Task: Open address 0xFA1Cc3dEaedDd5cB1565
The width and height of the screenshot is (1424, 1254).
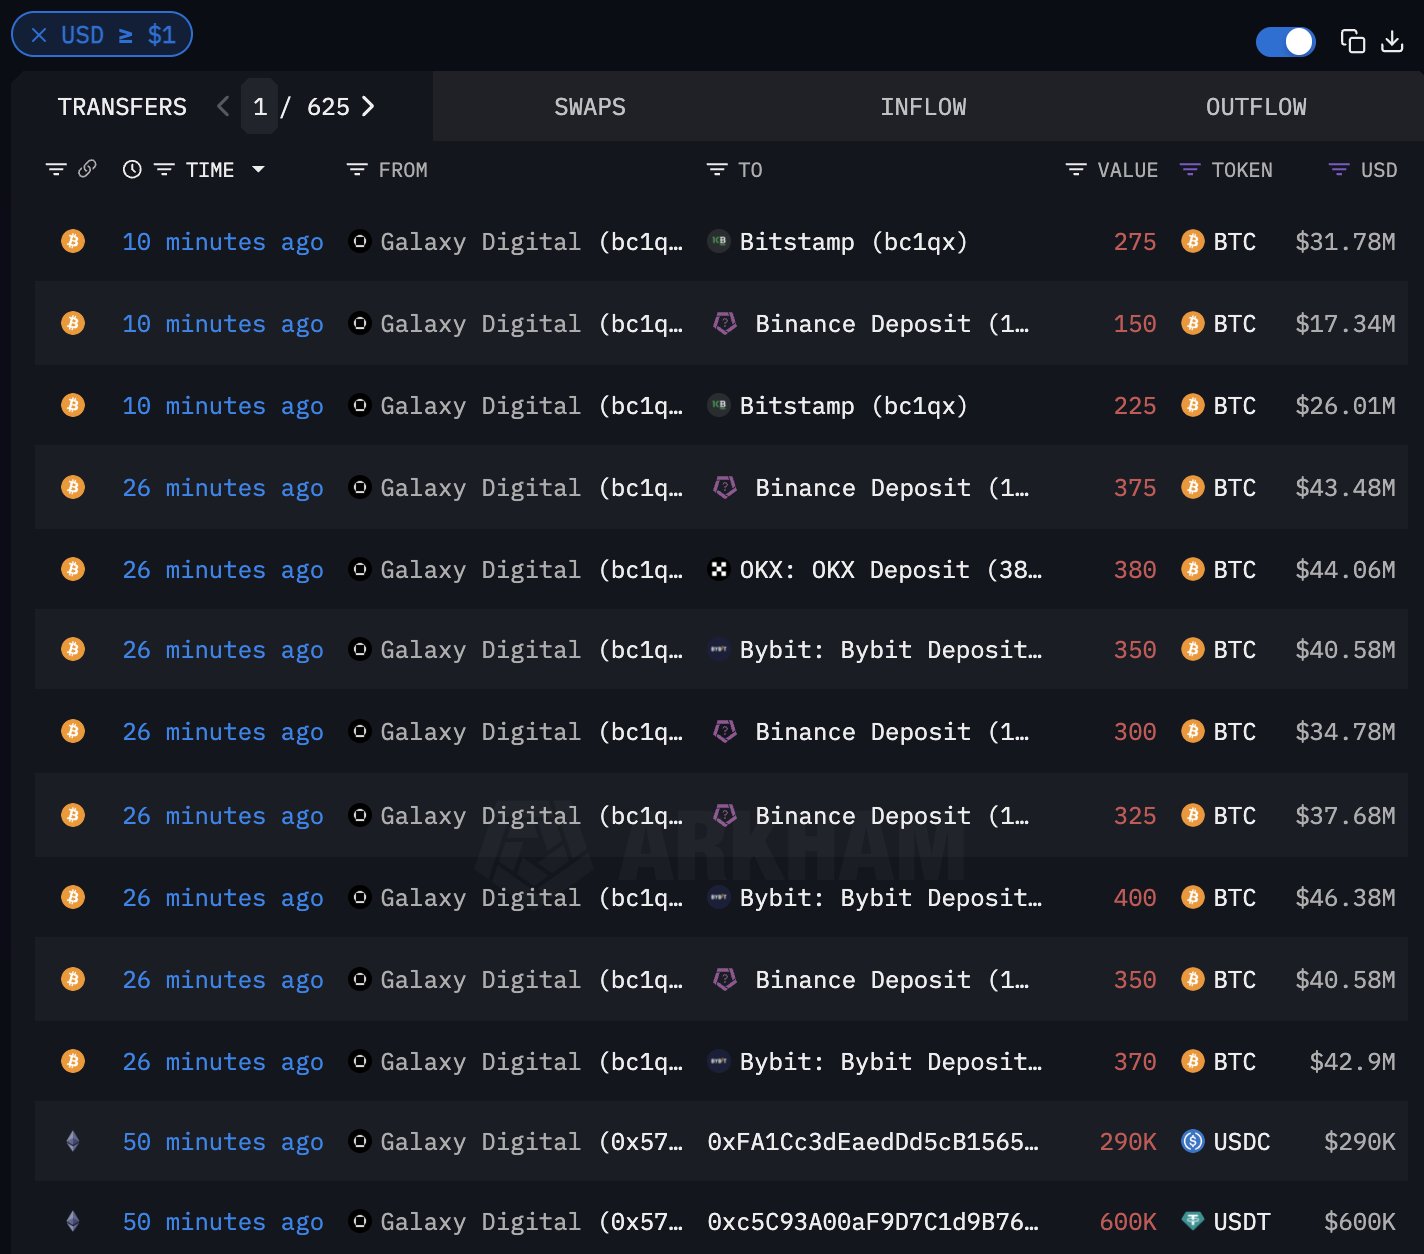Action: pos(873,1142)
